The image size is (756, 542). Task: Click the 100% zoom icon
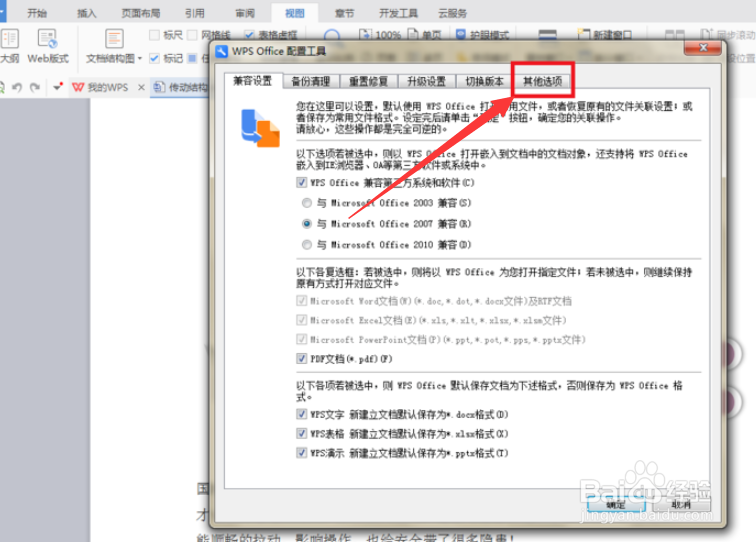(365, 34)
